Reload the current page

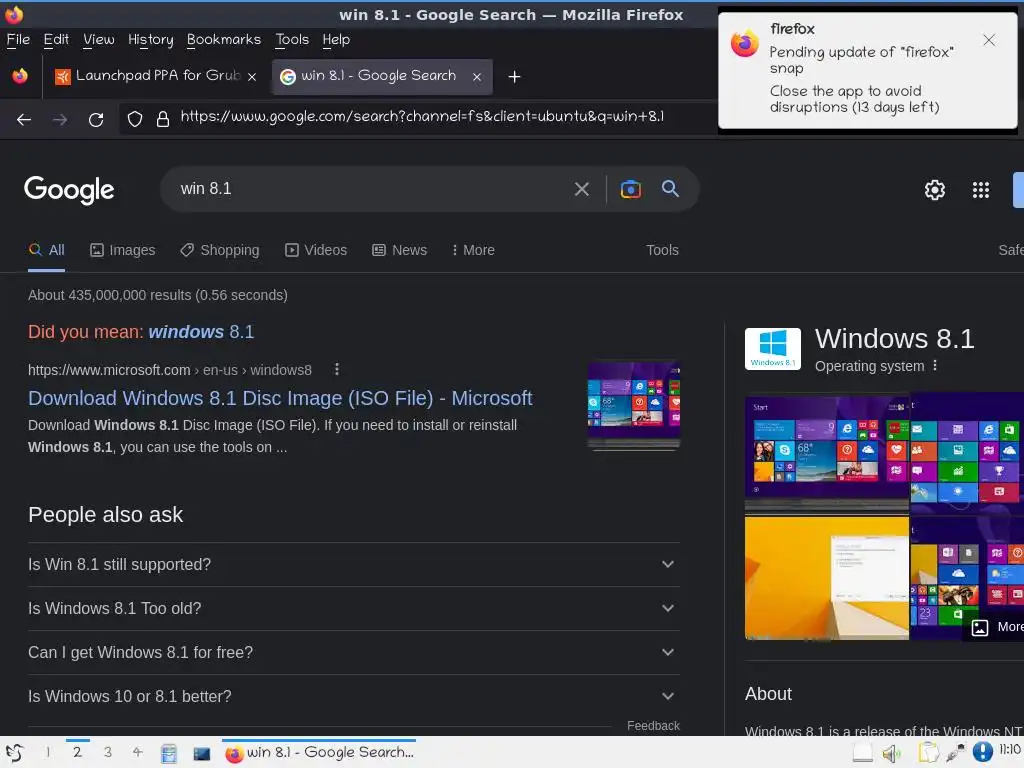(x=96, y=120)
